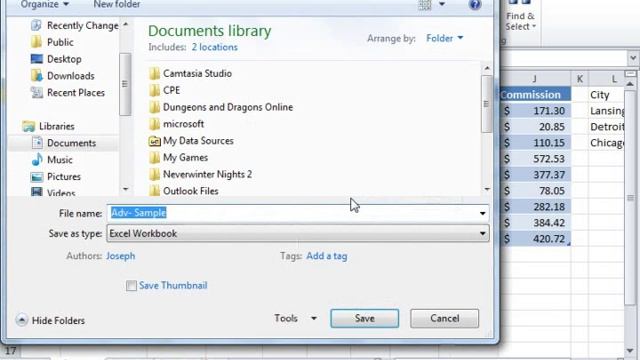This screenshot has width=640, height=360.
Task: Click the Recently Changed icon
Action: point(36,25)
